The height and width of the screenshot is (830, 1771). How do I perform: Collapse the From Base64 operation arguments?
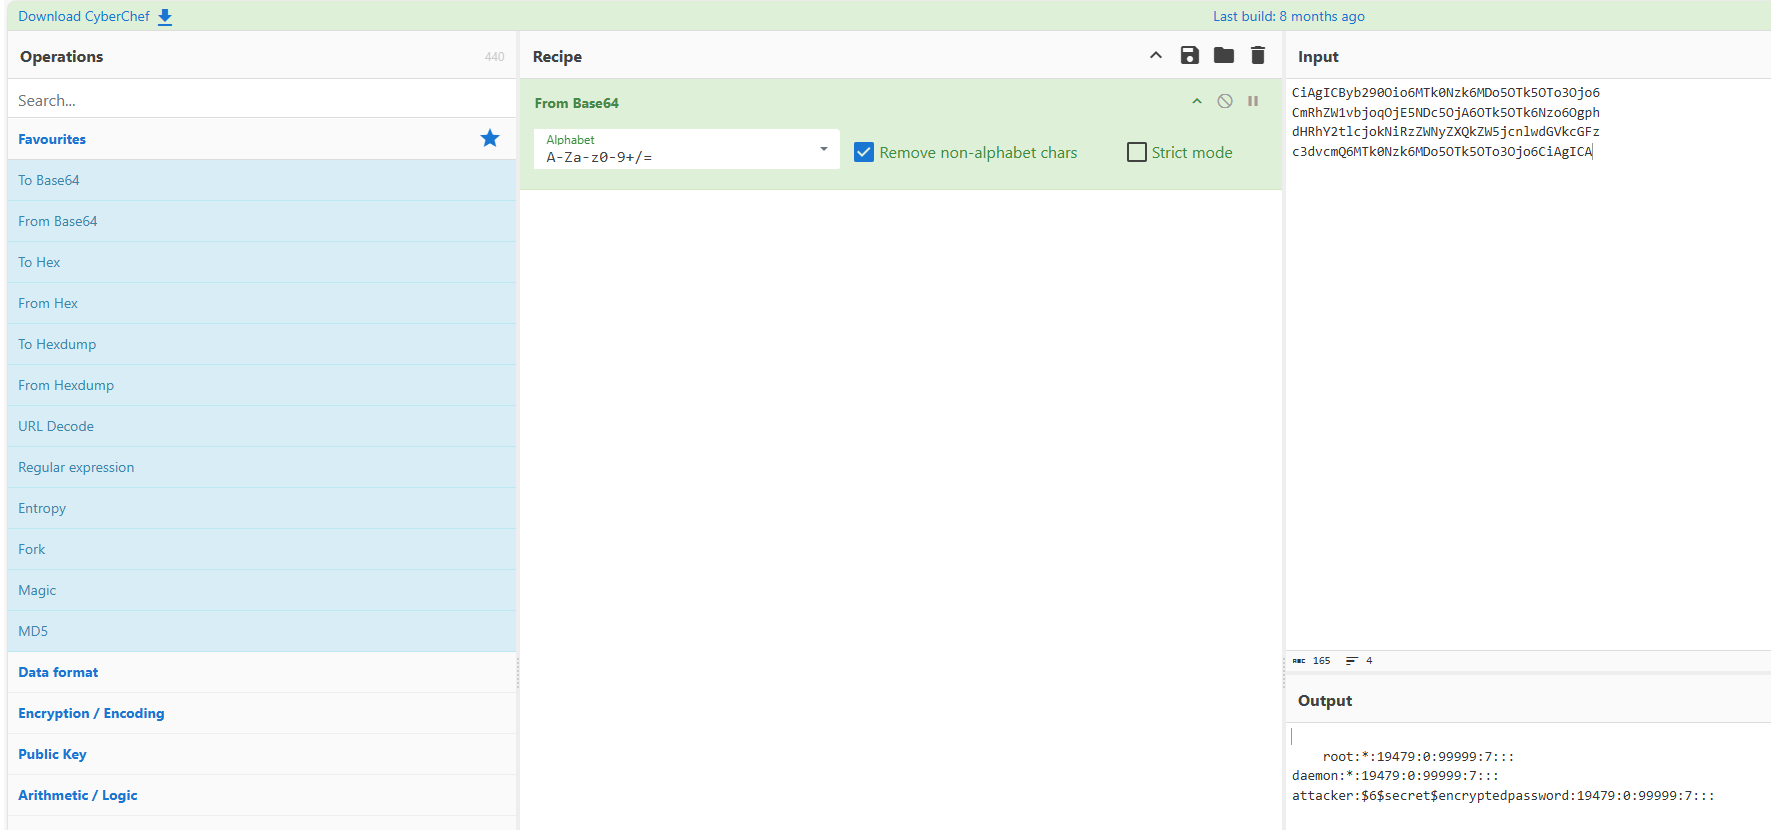click(x=1197, y=101)
